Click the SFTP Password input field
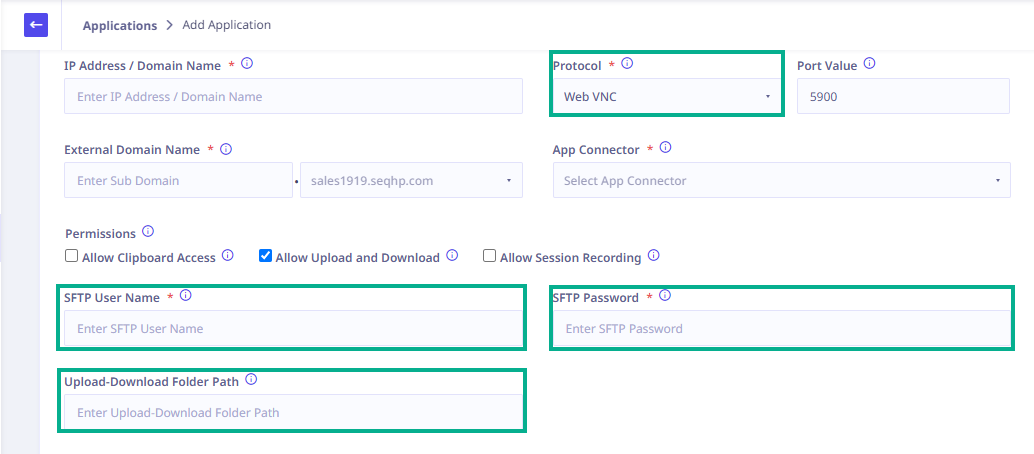 point(781,329)
